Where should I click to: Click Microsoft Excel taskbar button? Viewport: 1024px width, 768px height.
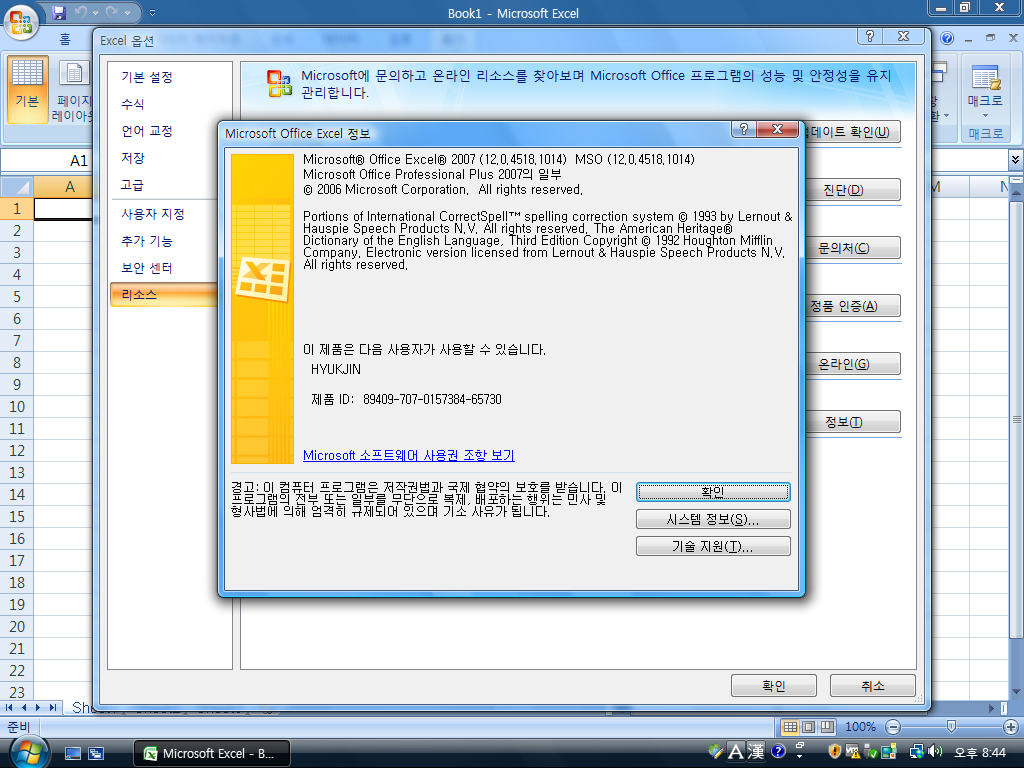[x=212, y=754]
